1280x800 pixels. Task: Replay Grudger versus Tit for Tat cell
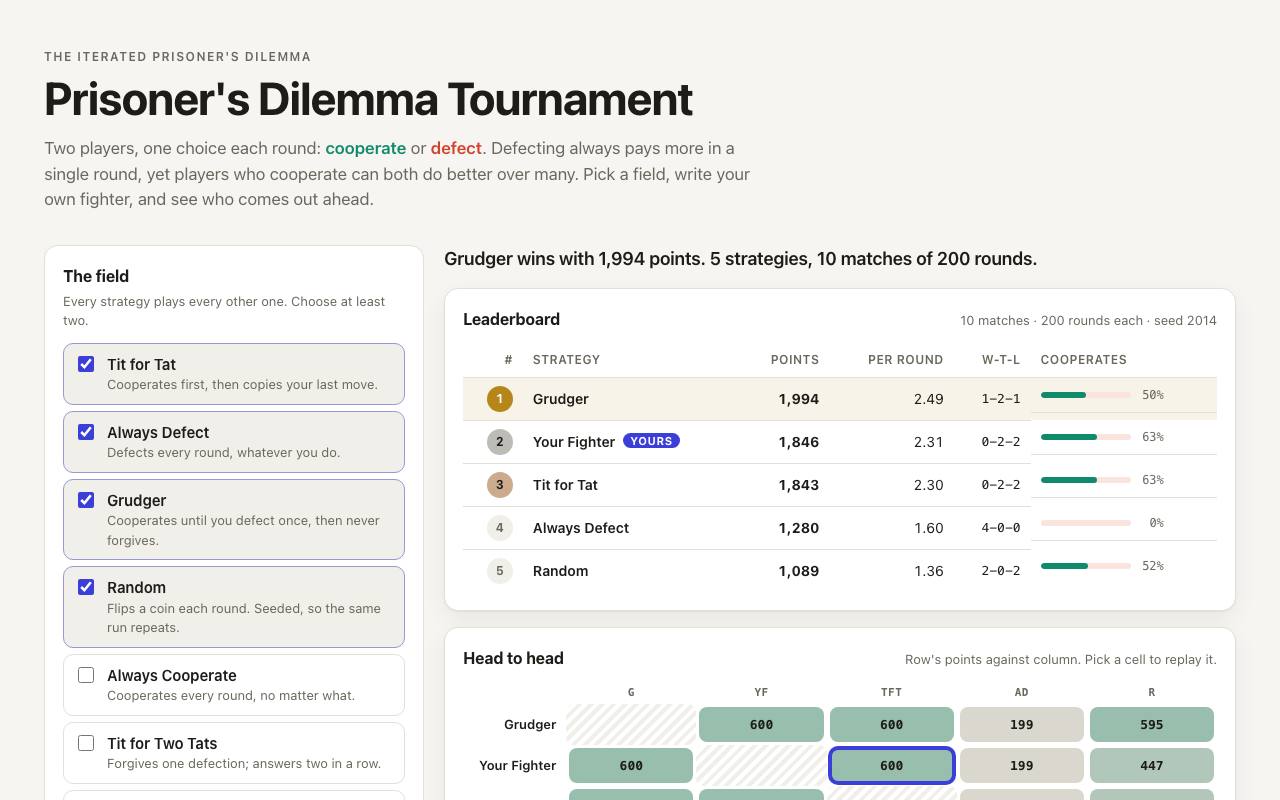(891, 724)
